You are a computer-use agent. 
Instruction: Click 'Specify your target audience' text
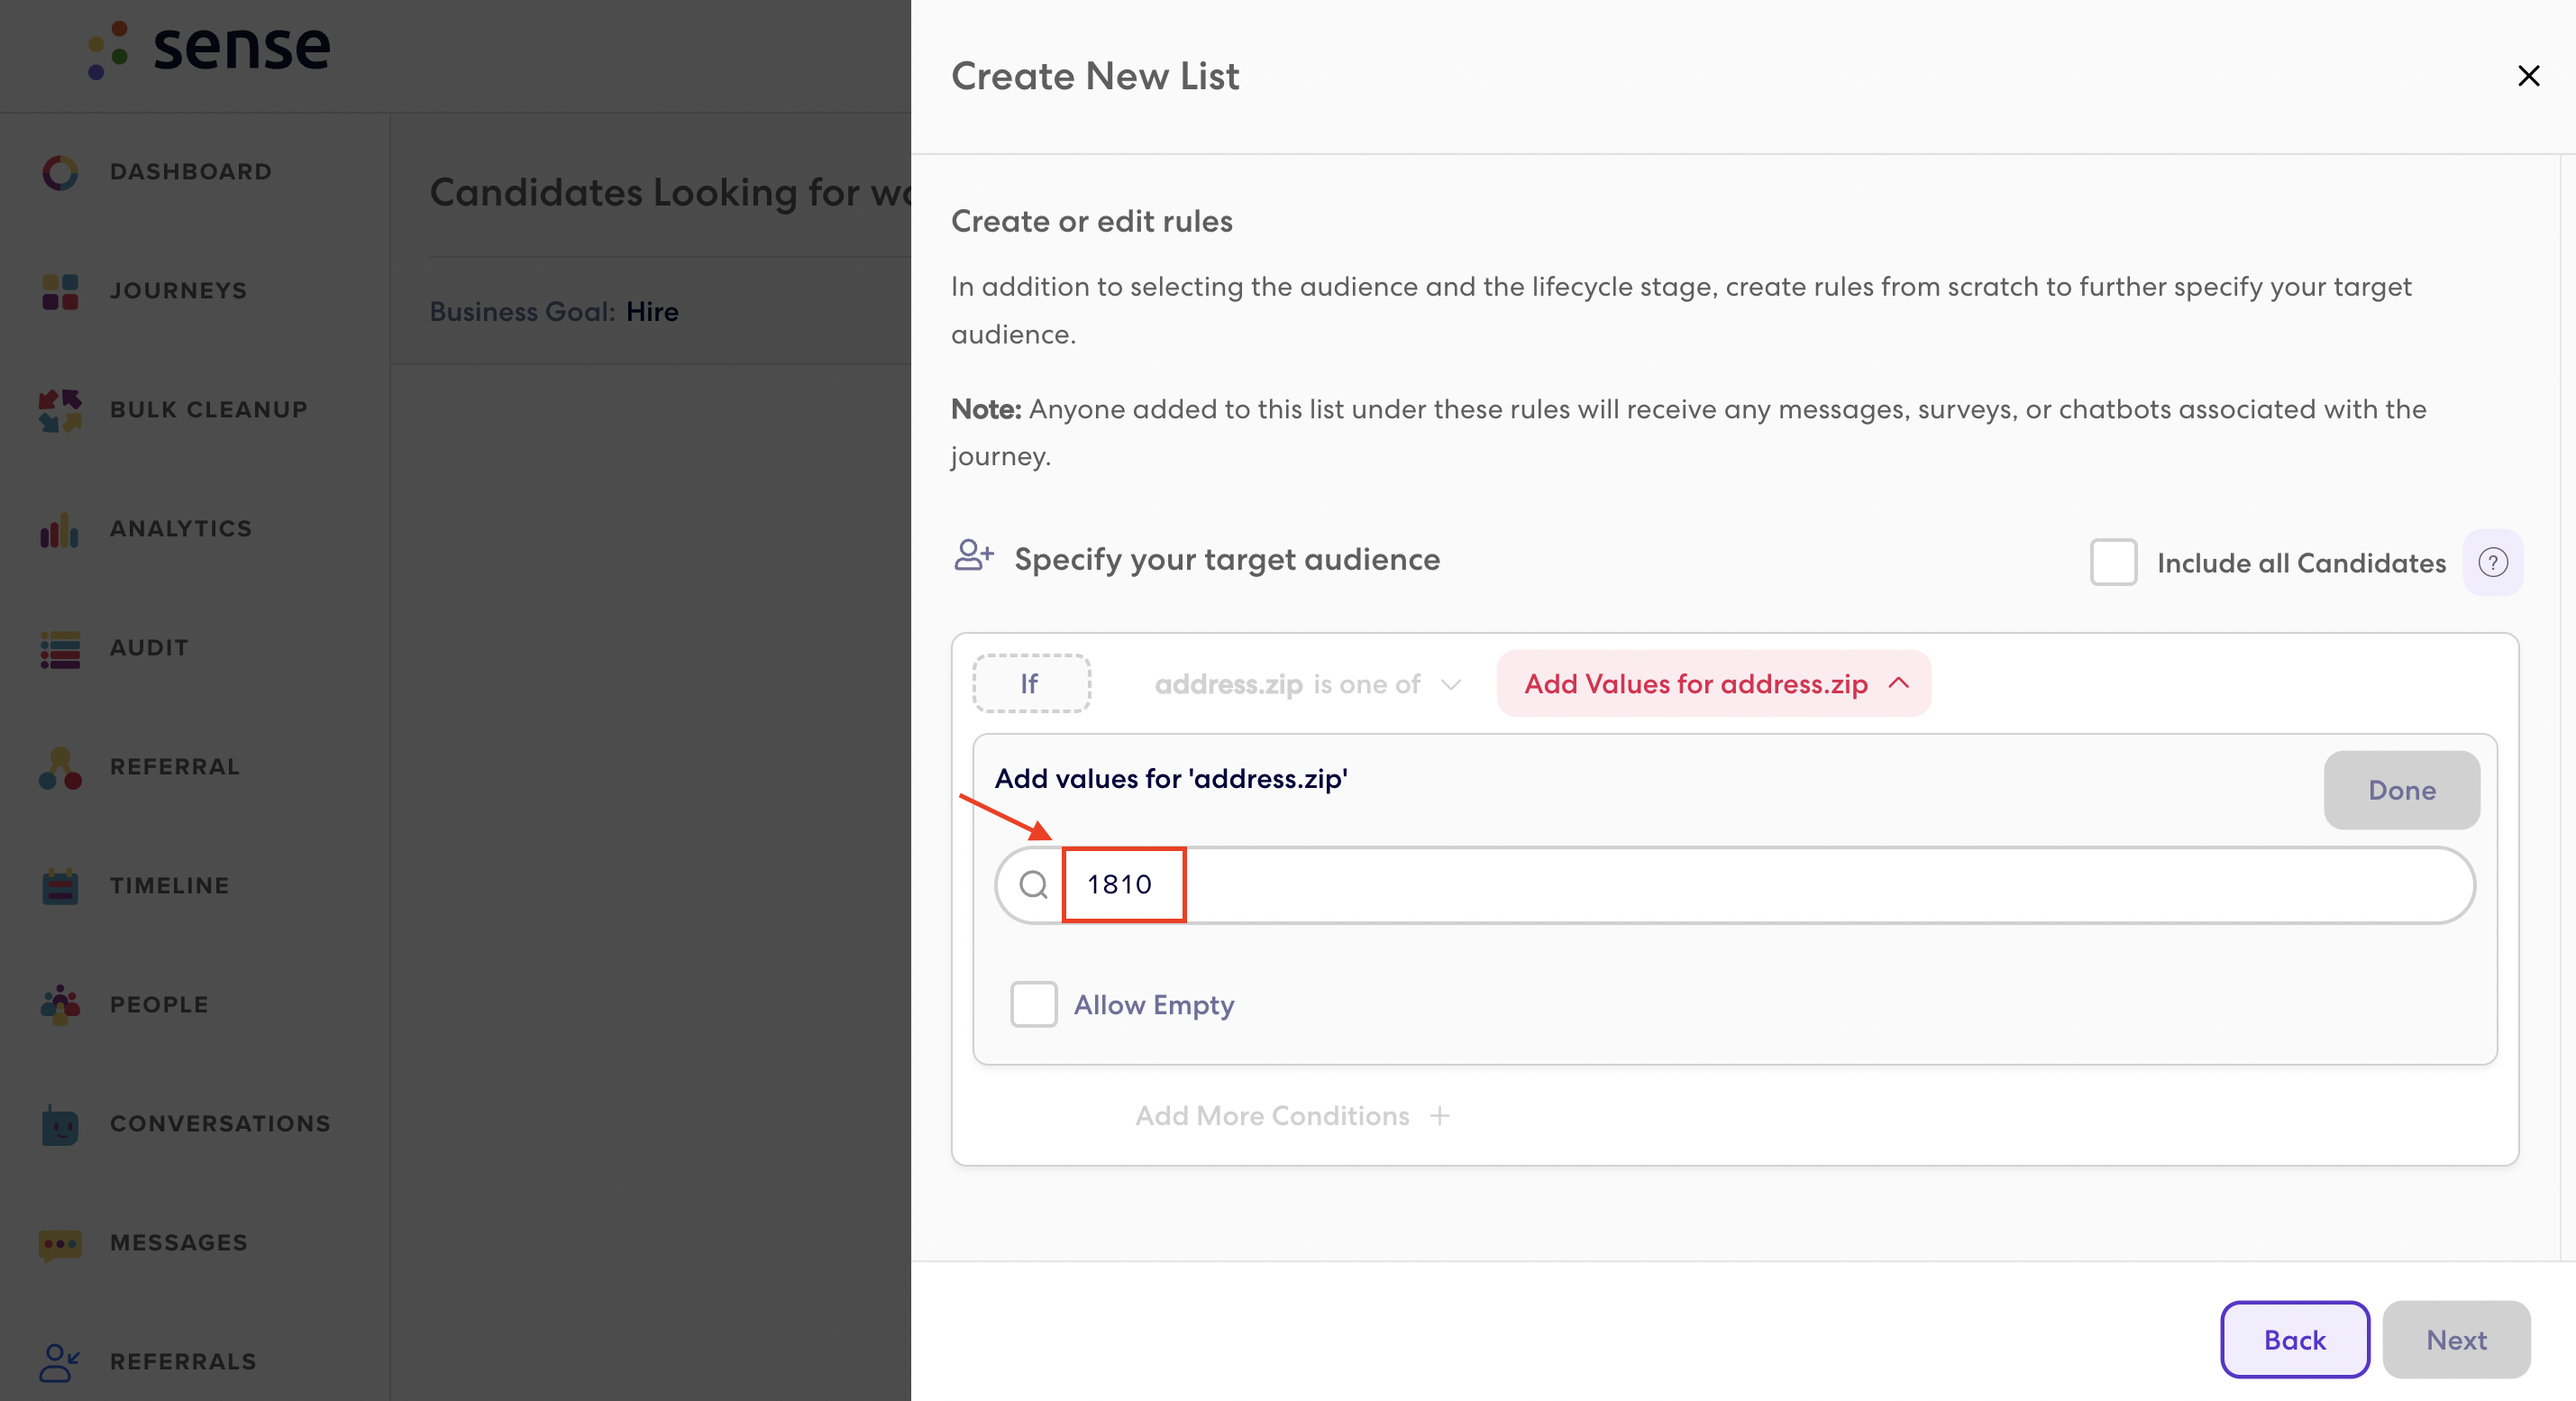[x=1227, y=560]
